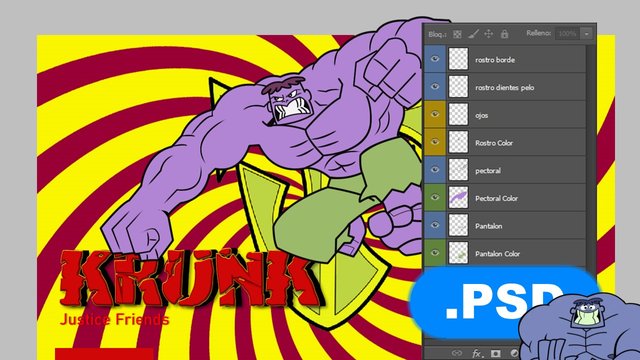This screenshot has width=640, height=360.
Task: Select the rostro dientes pelo thumbnail
Action: (458, 87)
